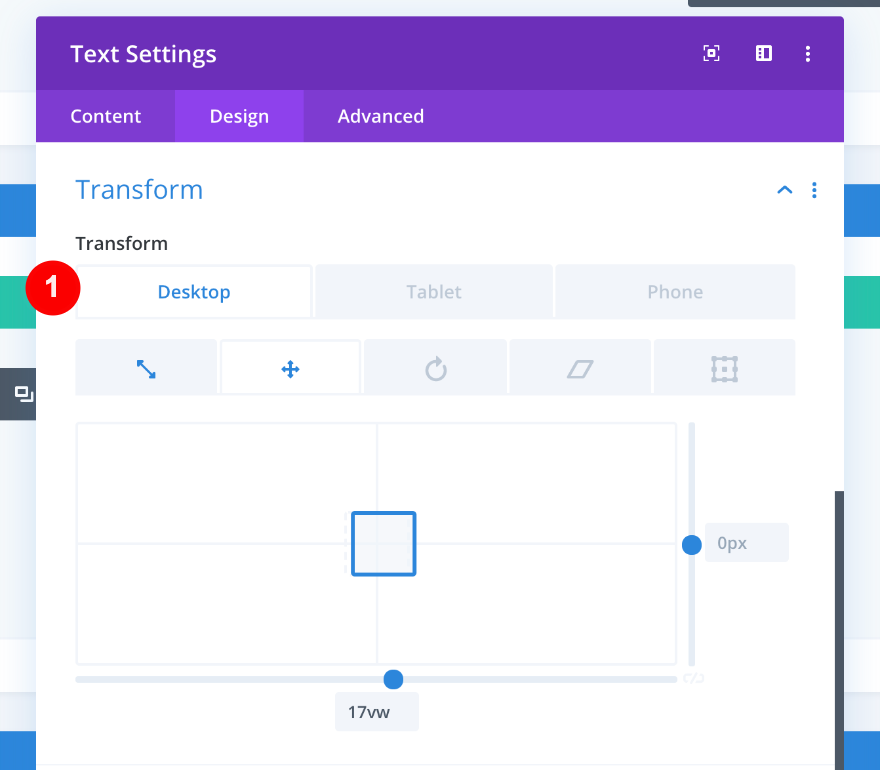Click the snap-to-sidebar columns icon
Screen dimensions: 880x770
click(763, 54)
